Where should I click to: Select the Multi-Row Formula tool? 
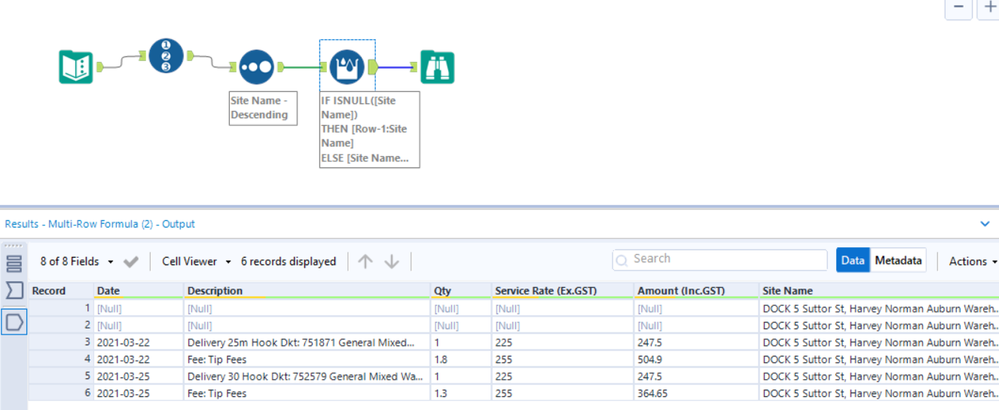point(347,67)
